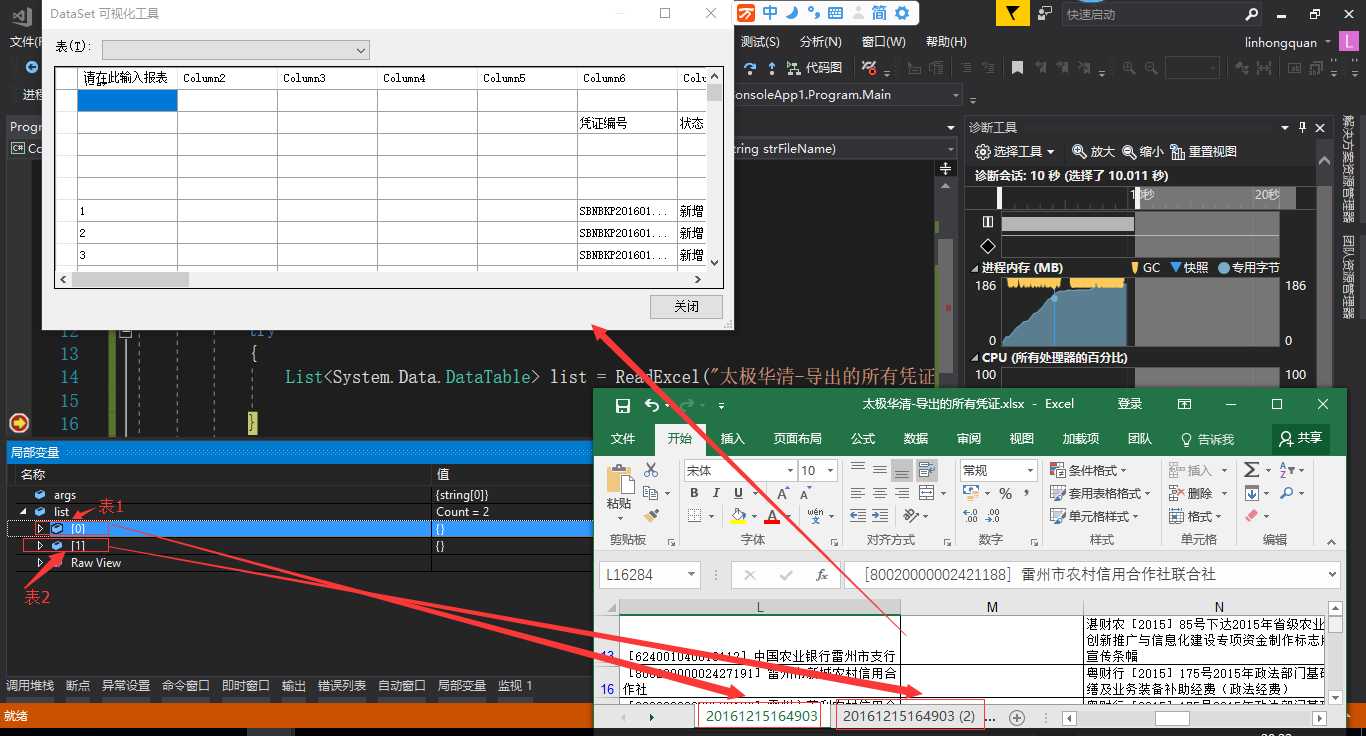Screen dimensions: 1366x736
Task: Click the 代码图 code map button
Action: (815, 68)
